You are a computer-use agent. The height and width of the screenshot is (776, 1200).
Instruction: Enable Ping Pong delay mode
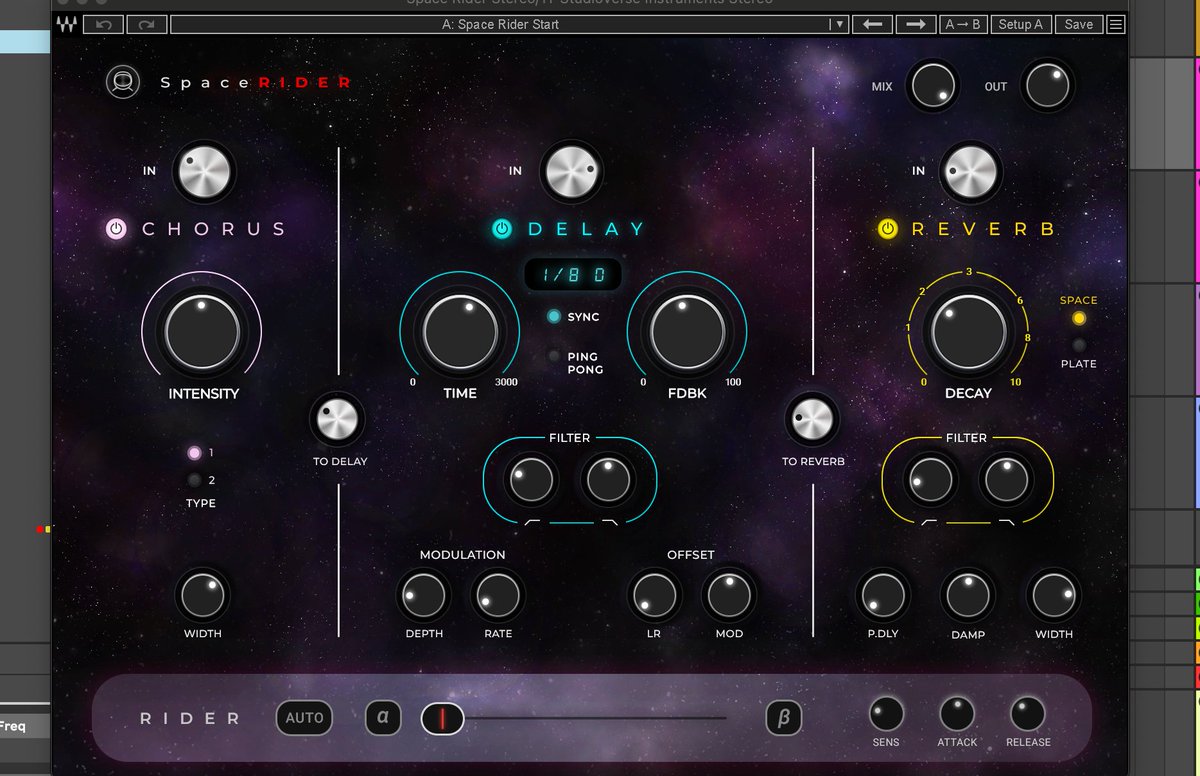555,355
